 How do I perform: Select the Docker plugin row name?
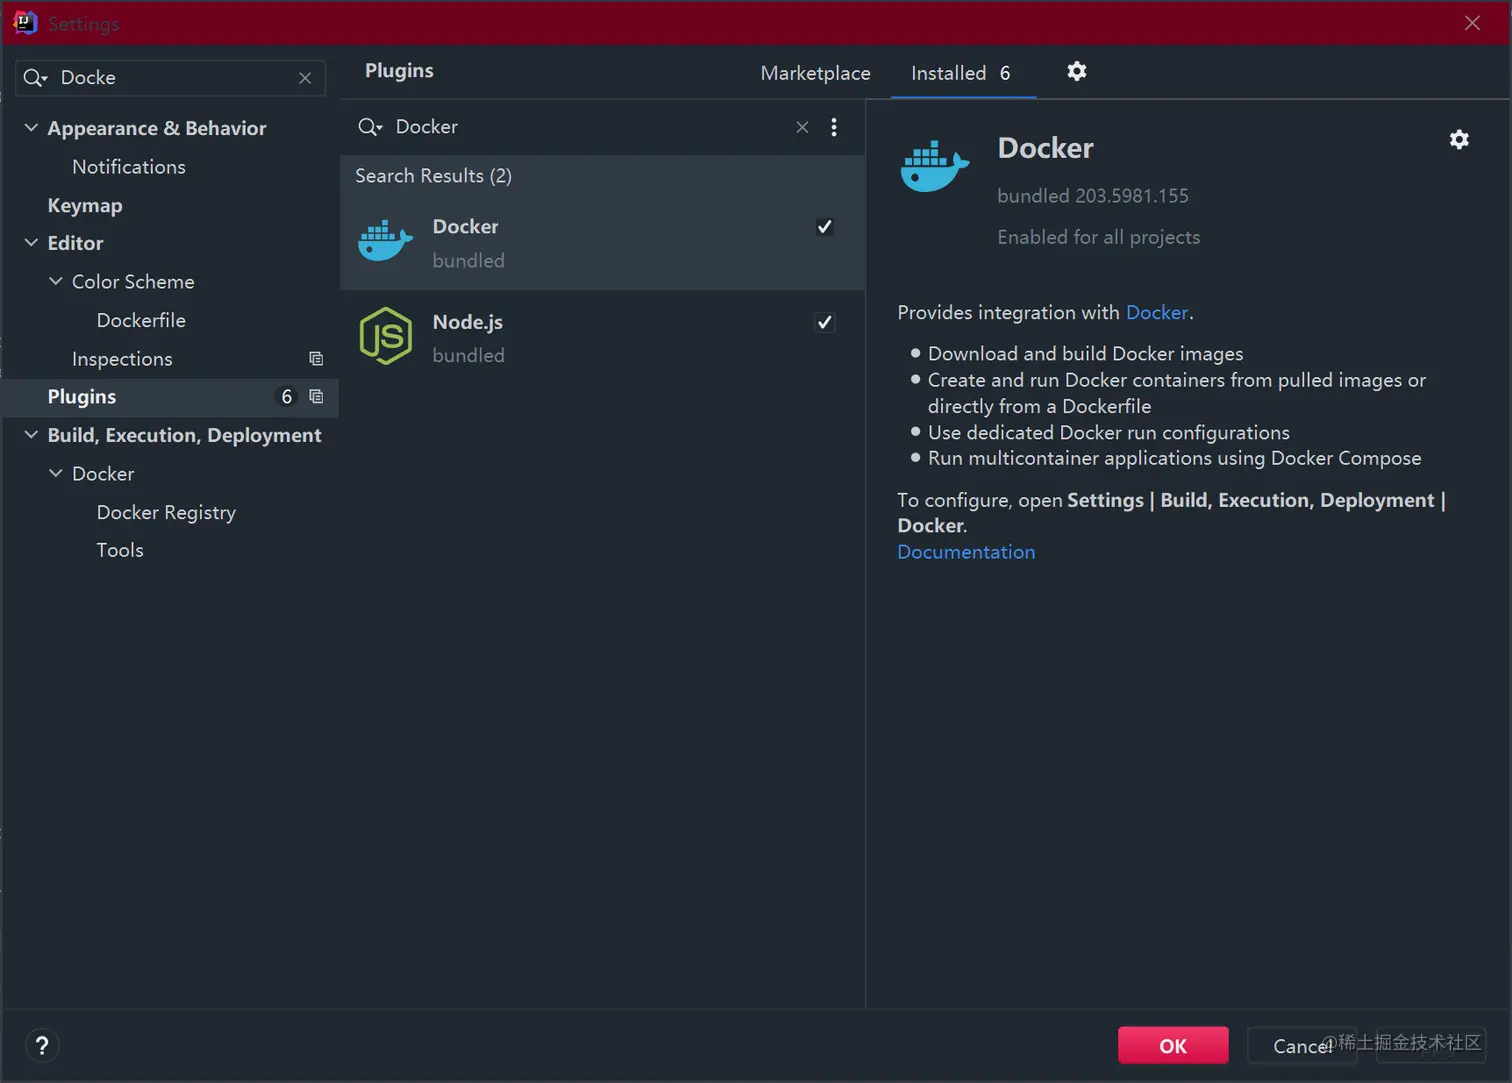[465, 226]
